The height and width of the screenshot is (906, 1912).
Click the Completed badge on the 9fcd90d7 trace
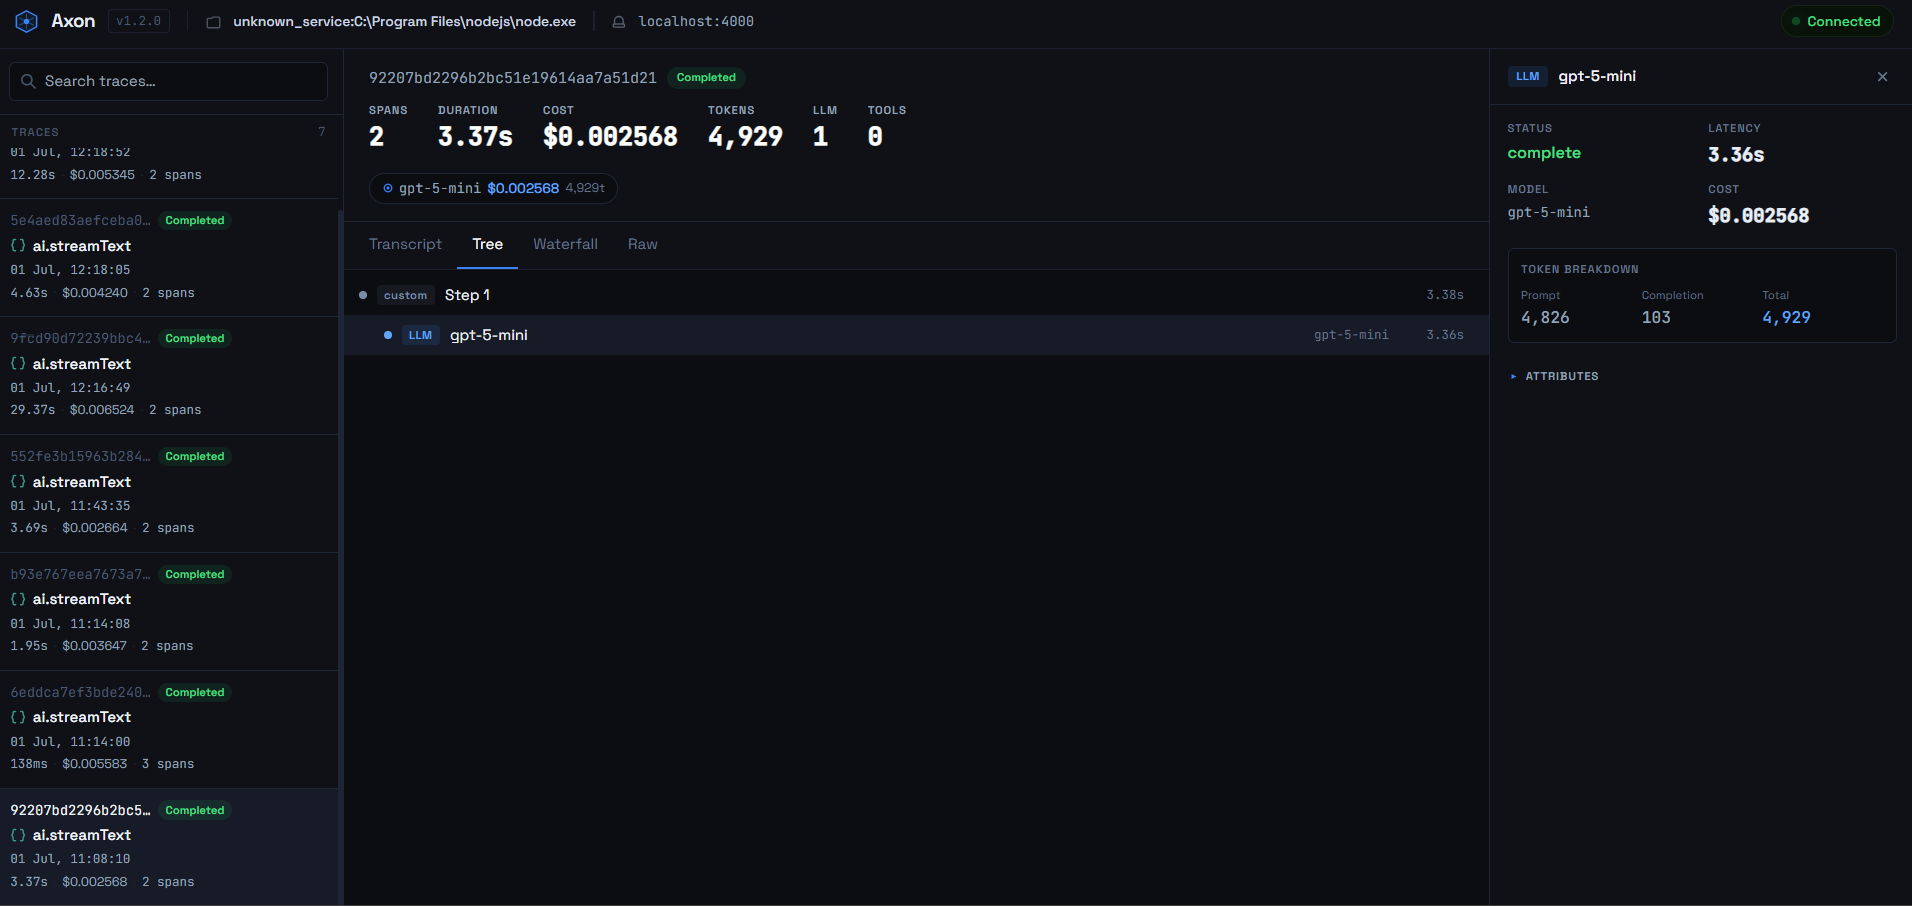[195, 339]
